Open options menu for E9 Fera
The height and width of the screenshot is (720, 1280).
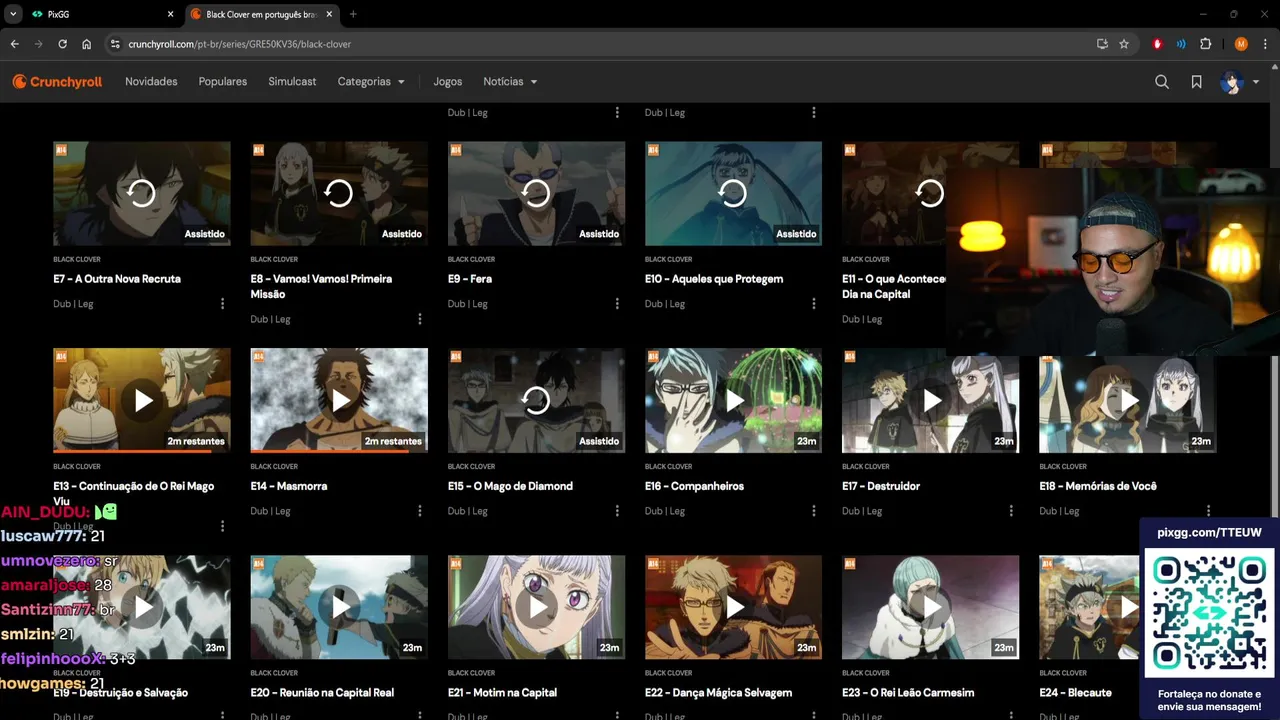point(616,304)
